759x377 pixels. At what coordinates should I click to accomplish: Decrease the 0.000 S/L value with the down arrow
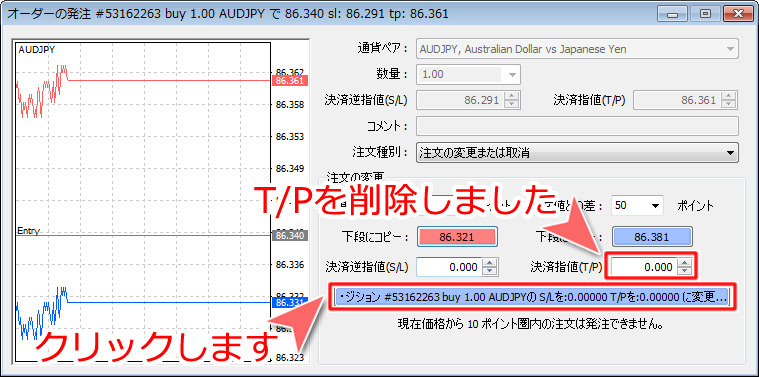pyautogui.click(x=490, y=271)
